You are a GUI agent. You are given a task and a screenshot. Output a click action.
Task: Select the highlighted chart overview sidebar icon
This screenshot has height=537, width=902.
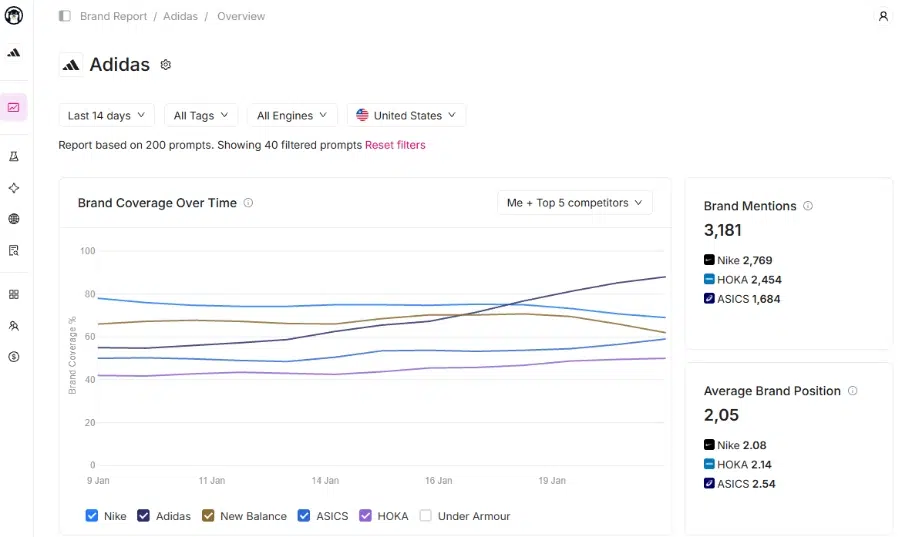tap(14, 108)
